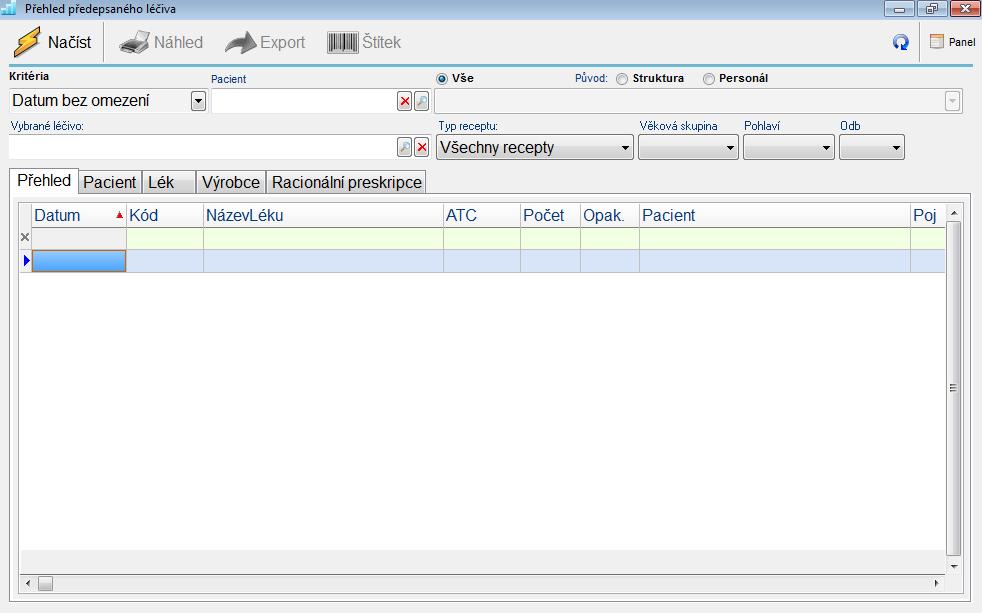The height and width of the screenshot is (613, 982).
Task: Click the Načíst button label
Action: pos(70,43)
